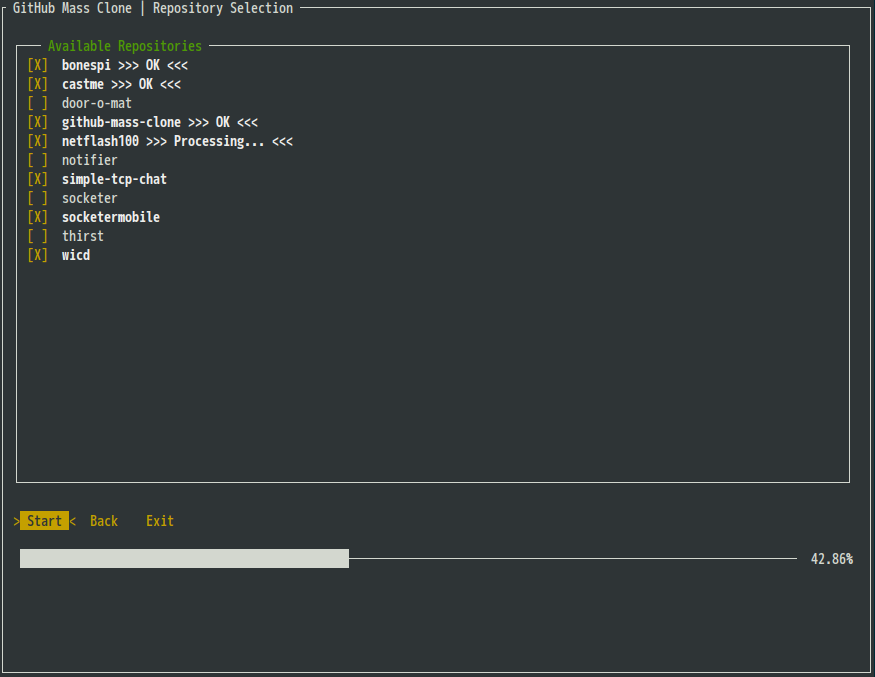Click the Exit button
Viewport: 875px width, 677px height.
[160, 521]
